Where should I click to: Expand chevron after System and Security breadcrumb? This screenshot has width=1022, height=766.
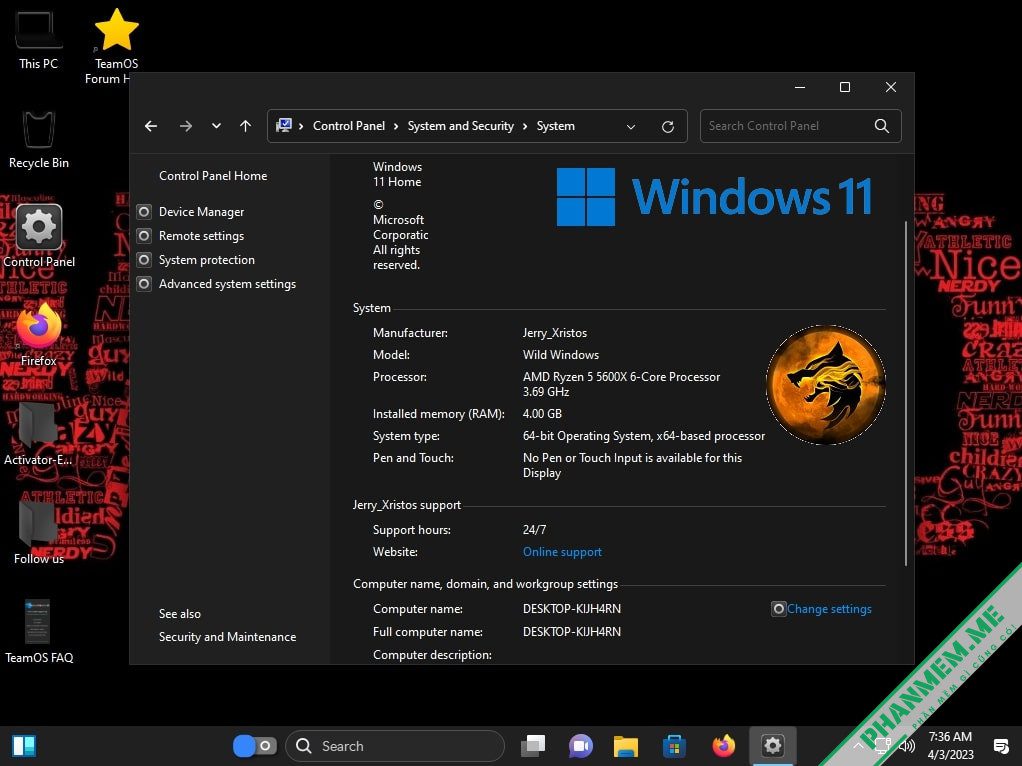(x=525, y=126)
